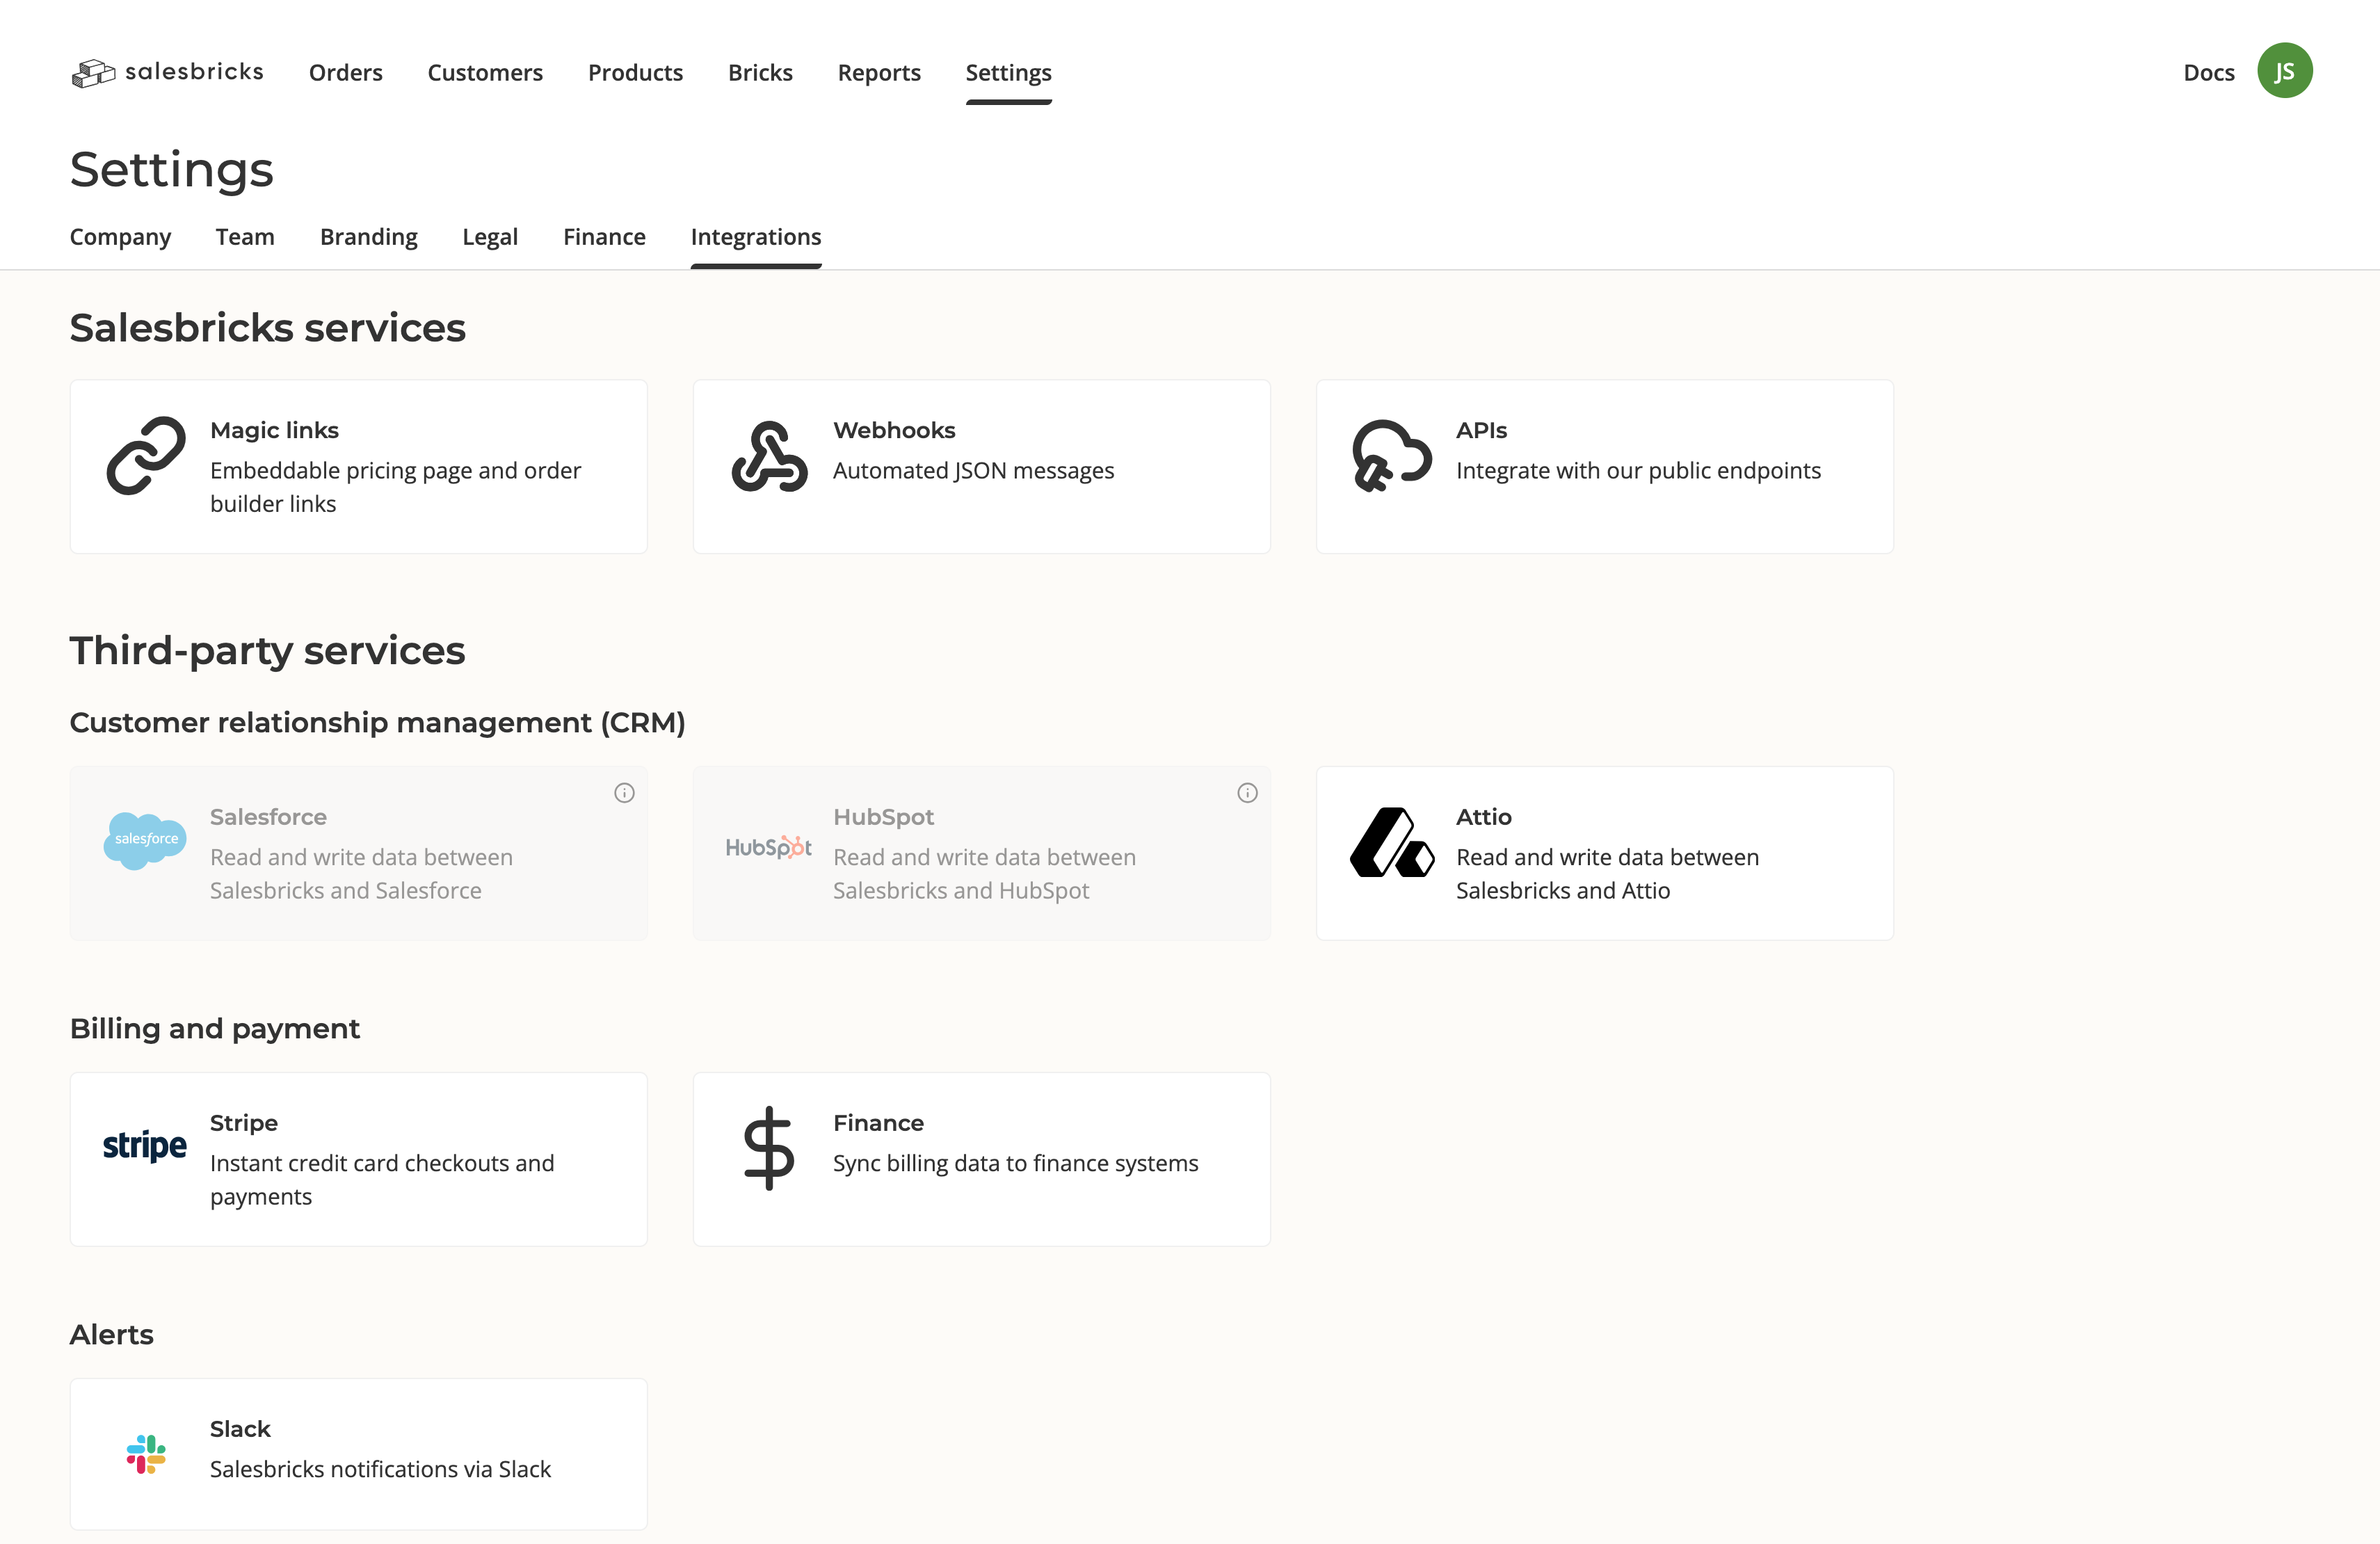
Task: Click the Finance dollar sign icon
Action: pyautogui.click(x=769, y=1148)
